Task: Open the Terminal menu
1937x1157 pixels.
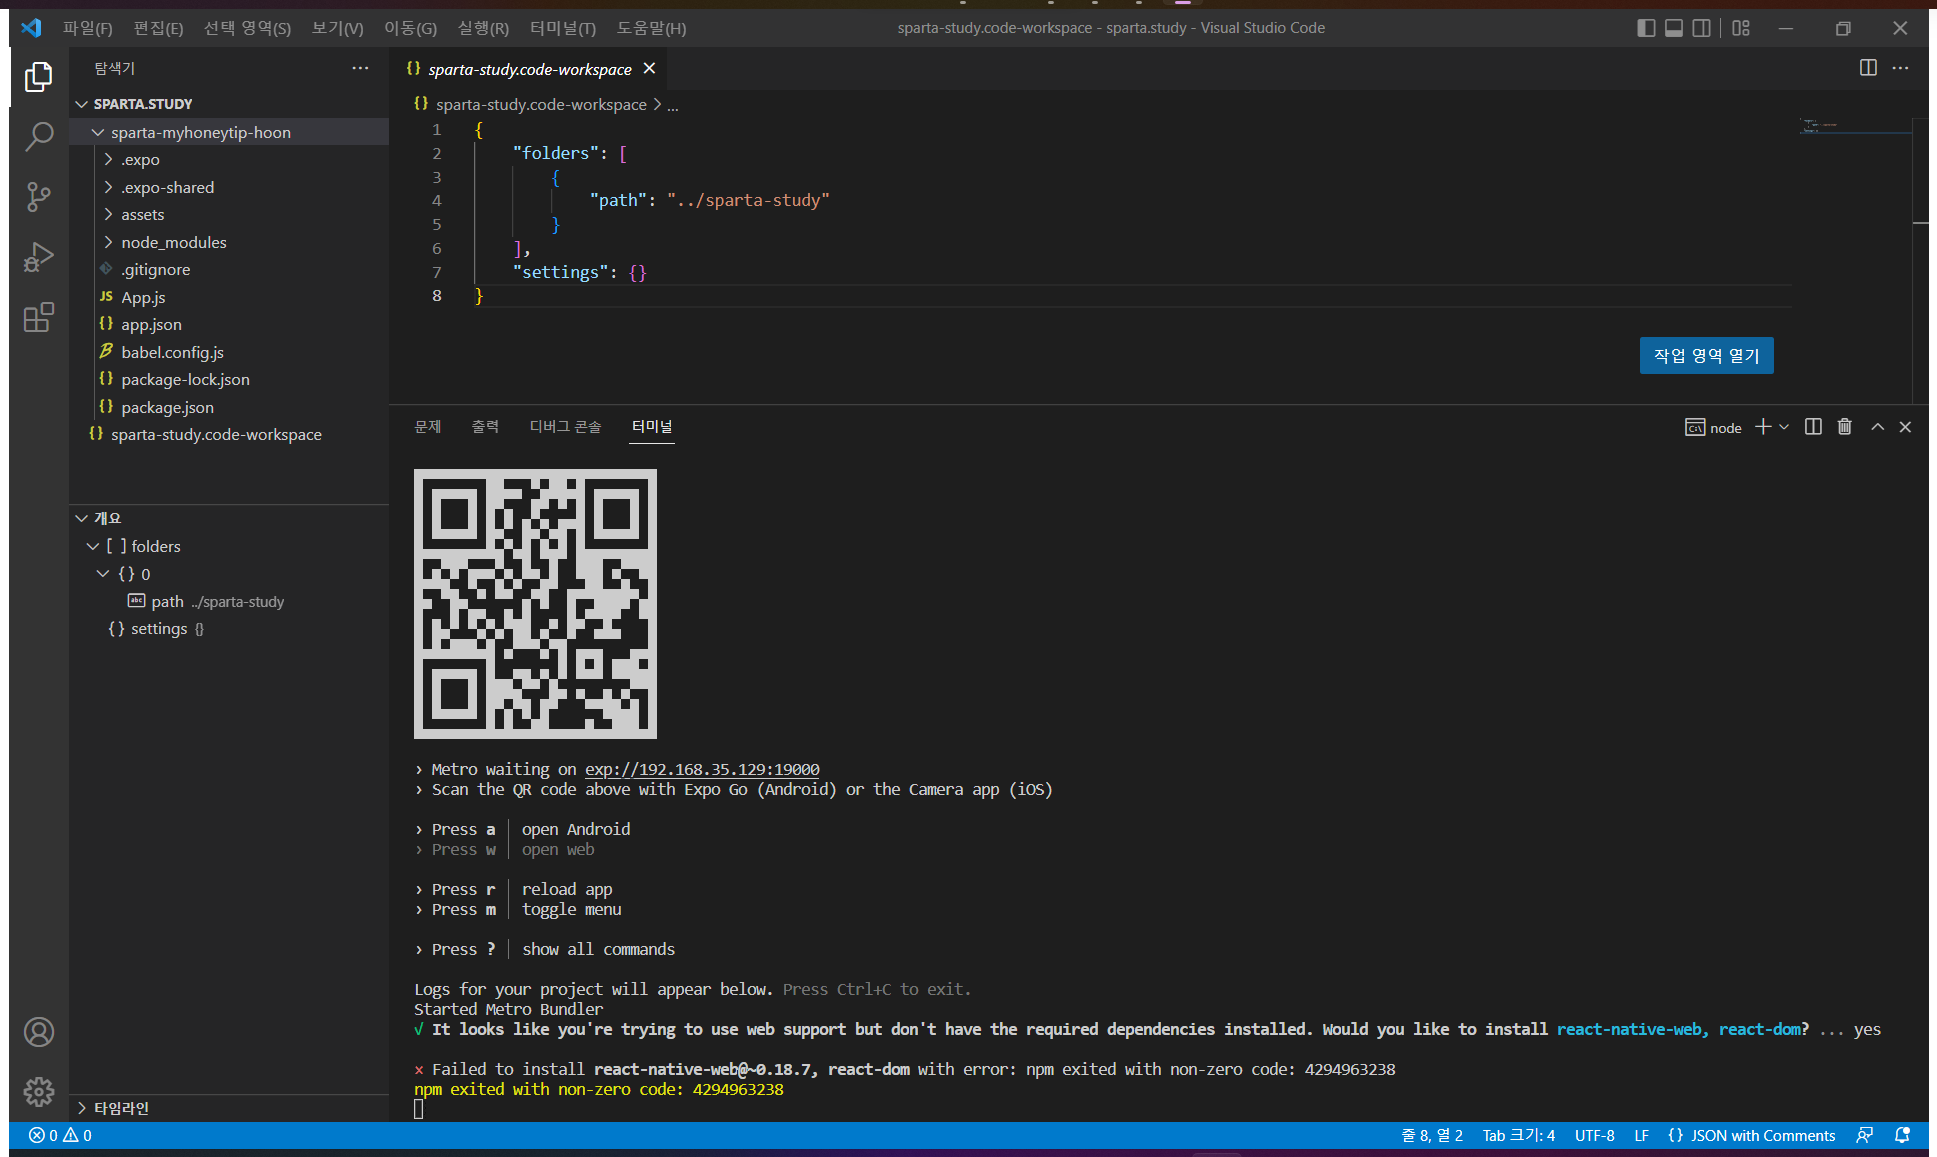Action: [x=562, y=28]
